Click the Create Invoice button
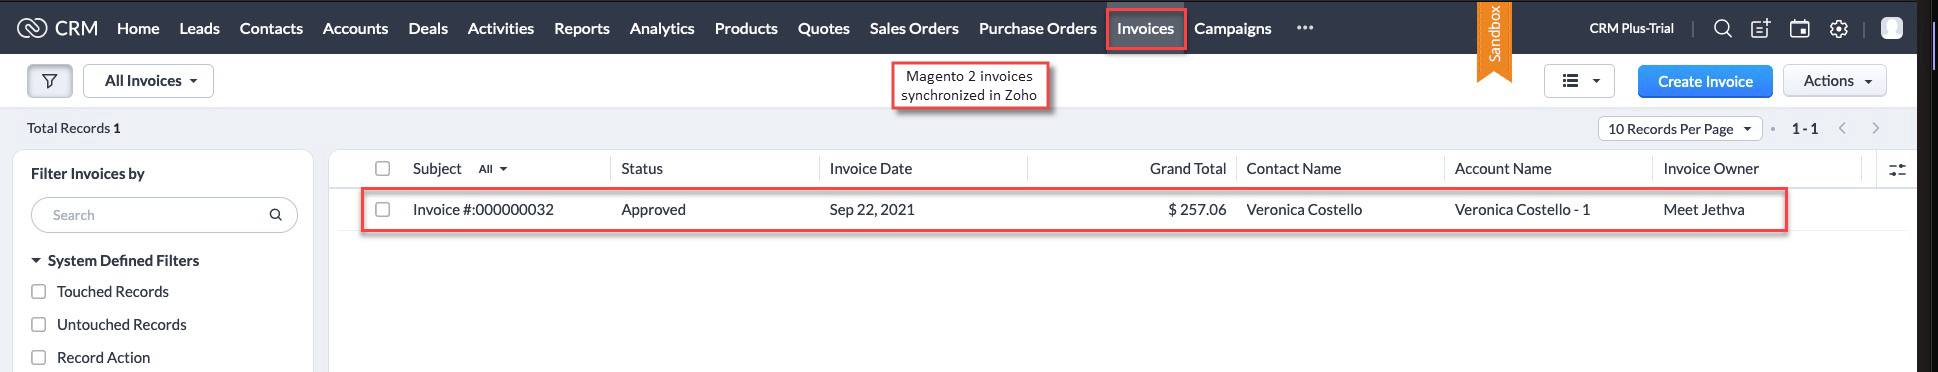 [1705, 81]
